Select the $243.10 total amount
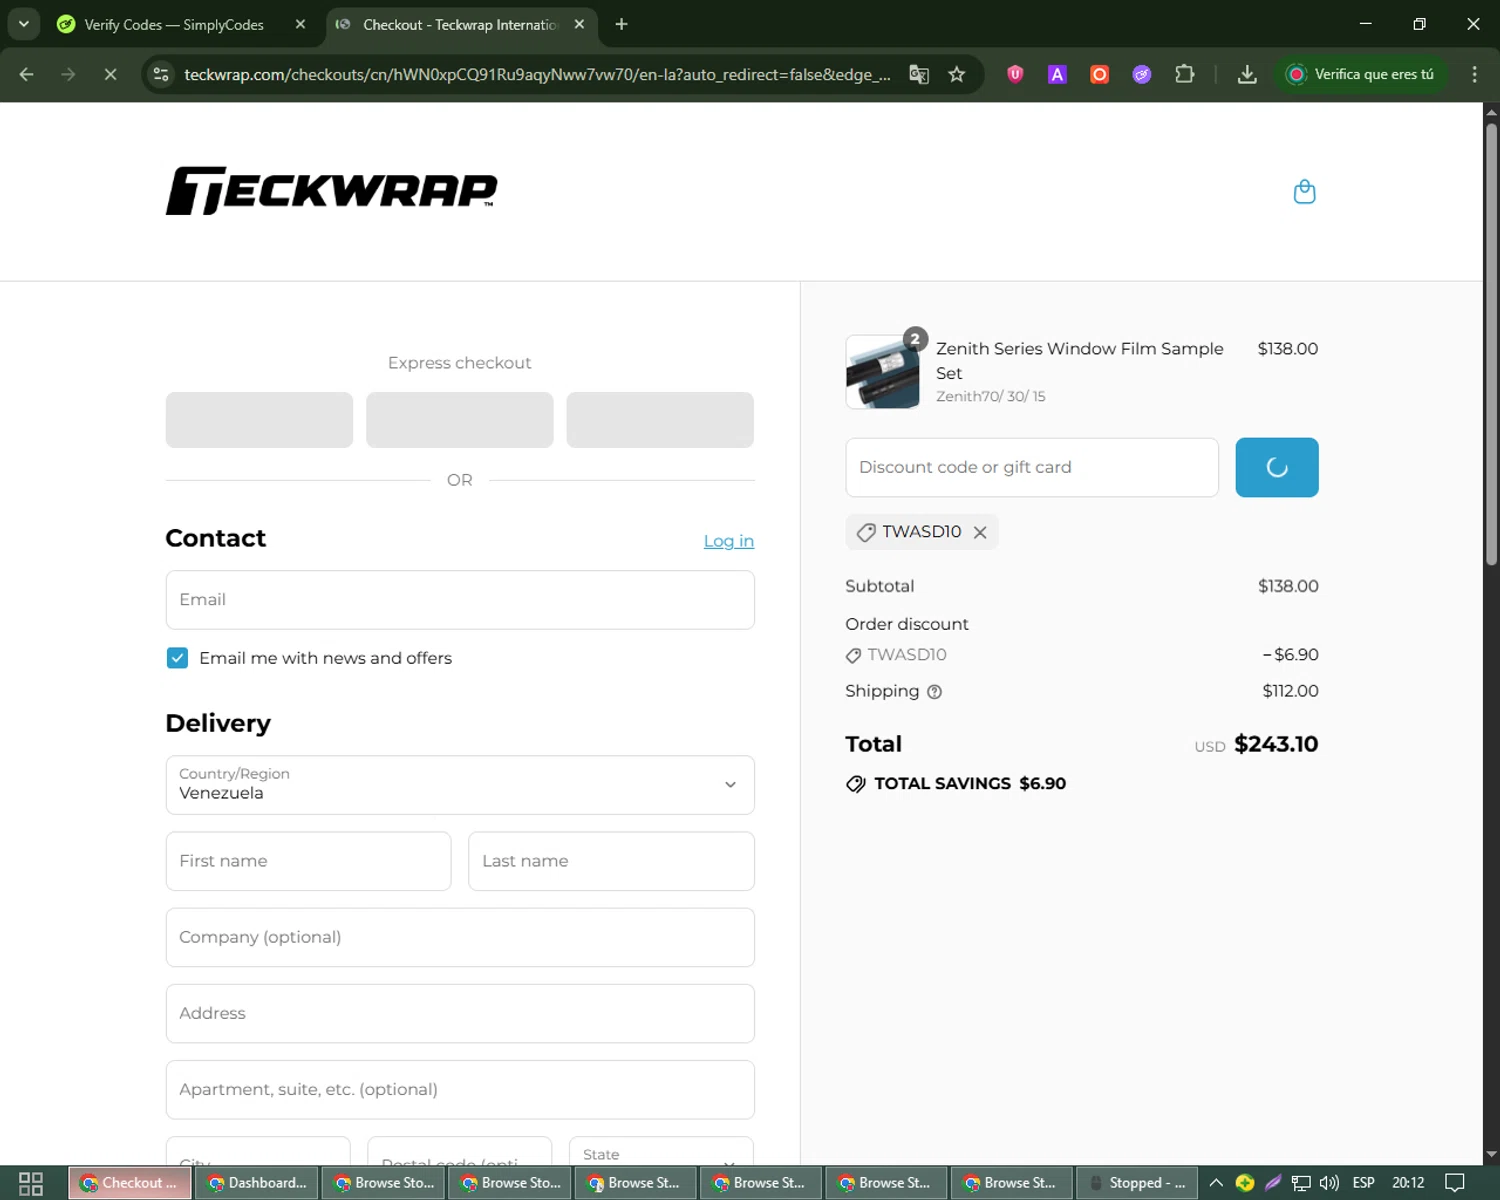Screen dimensions: 1500x1200 click(x=1276, y=744)
